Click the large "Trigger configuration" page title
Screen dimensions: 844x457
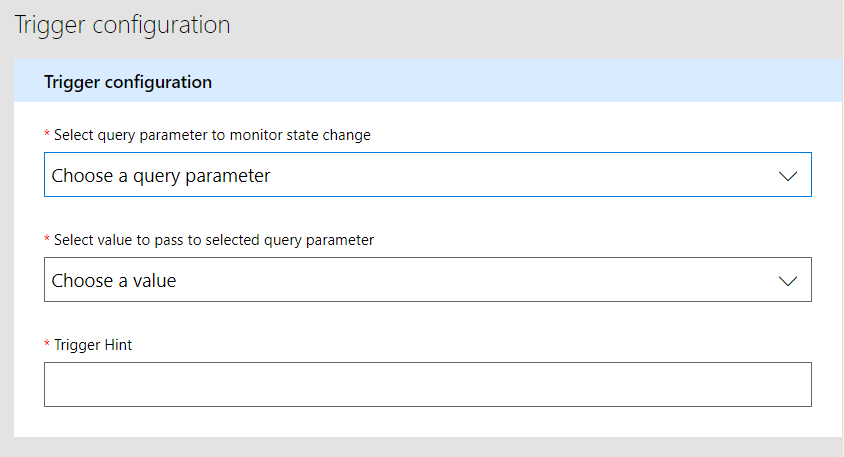(x=122, y=25)
